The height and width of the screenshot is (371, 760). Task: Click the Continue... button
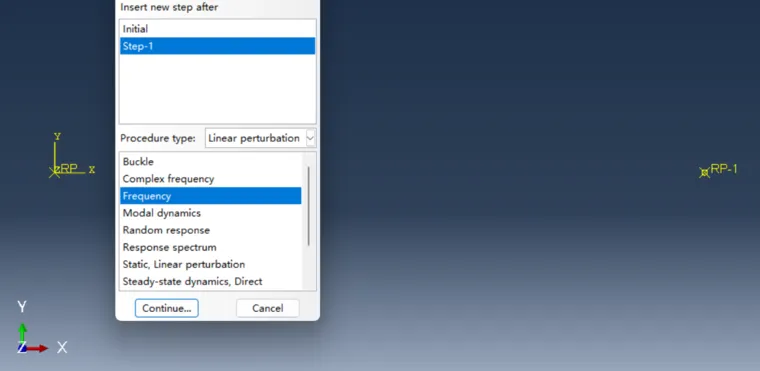pyautogui.click(x=167, y=308)
